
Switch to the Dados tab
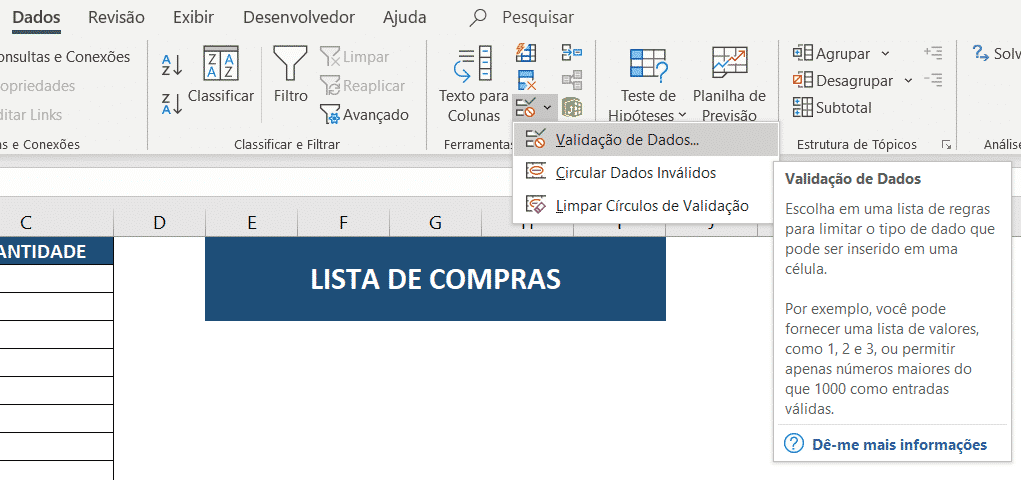(x=36, y=17)
